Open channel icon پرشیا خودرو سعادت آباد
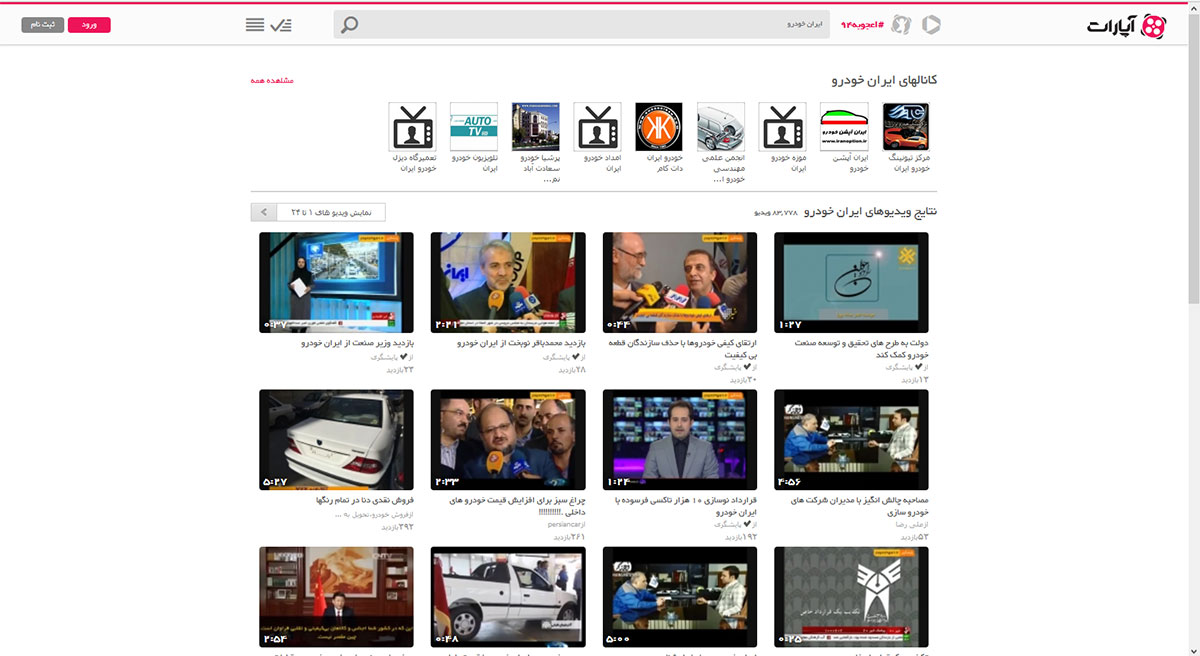 [535, 127]
